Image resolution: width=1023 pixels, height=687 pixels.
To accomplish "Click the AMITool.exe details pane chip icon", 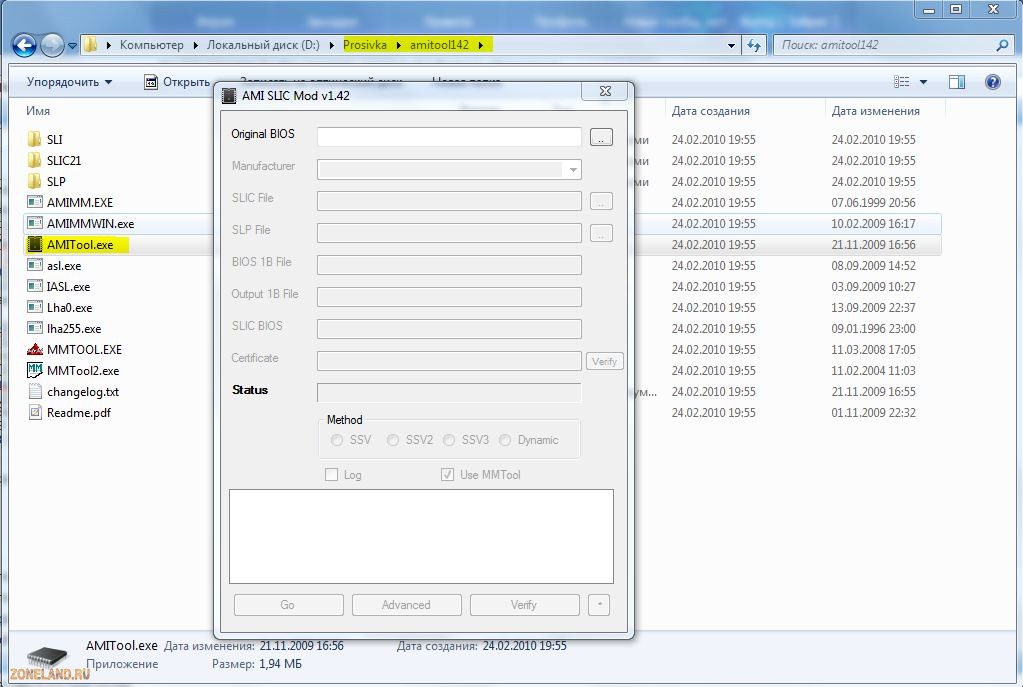I will [47, 659].
